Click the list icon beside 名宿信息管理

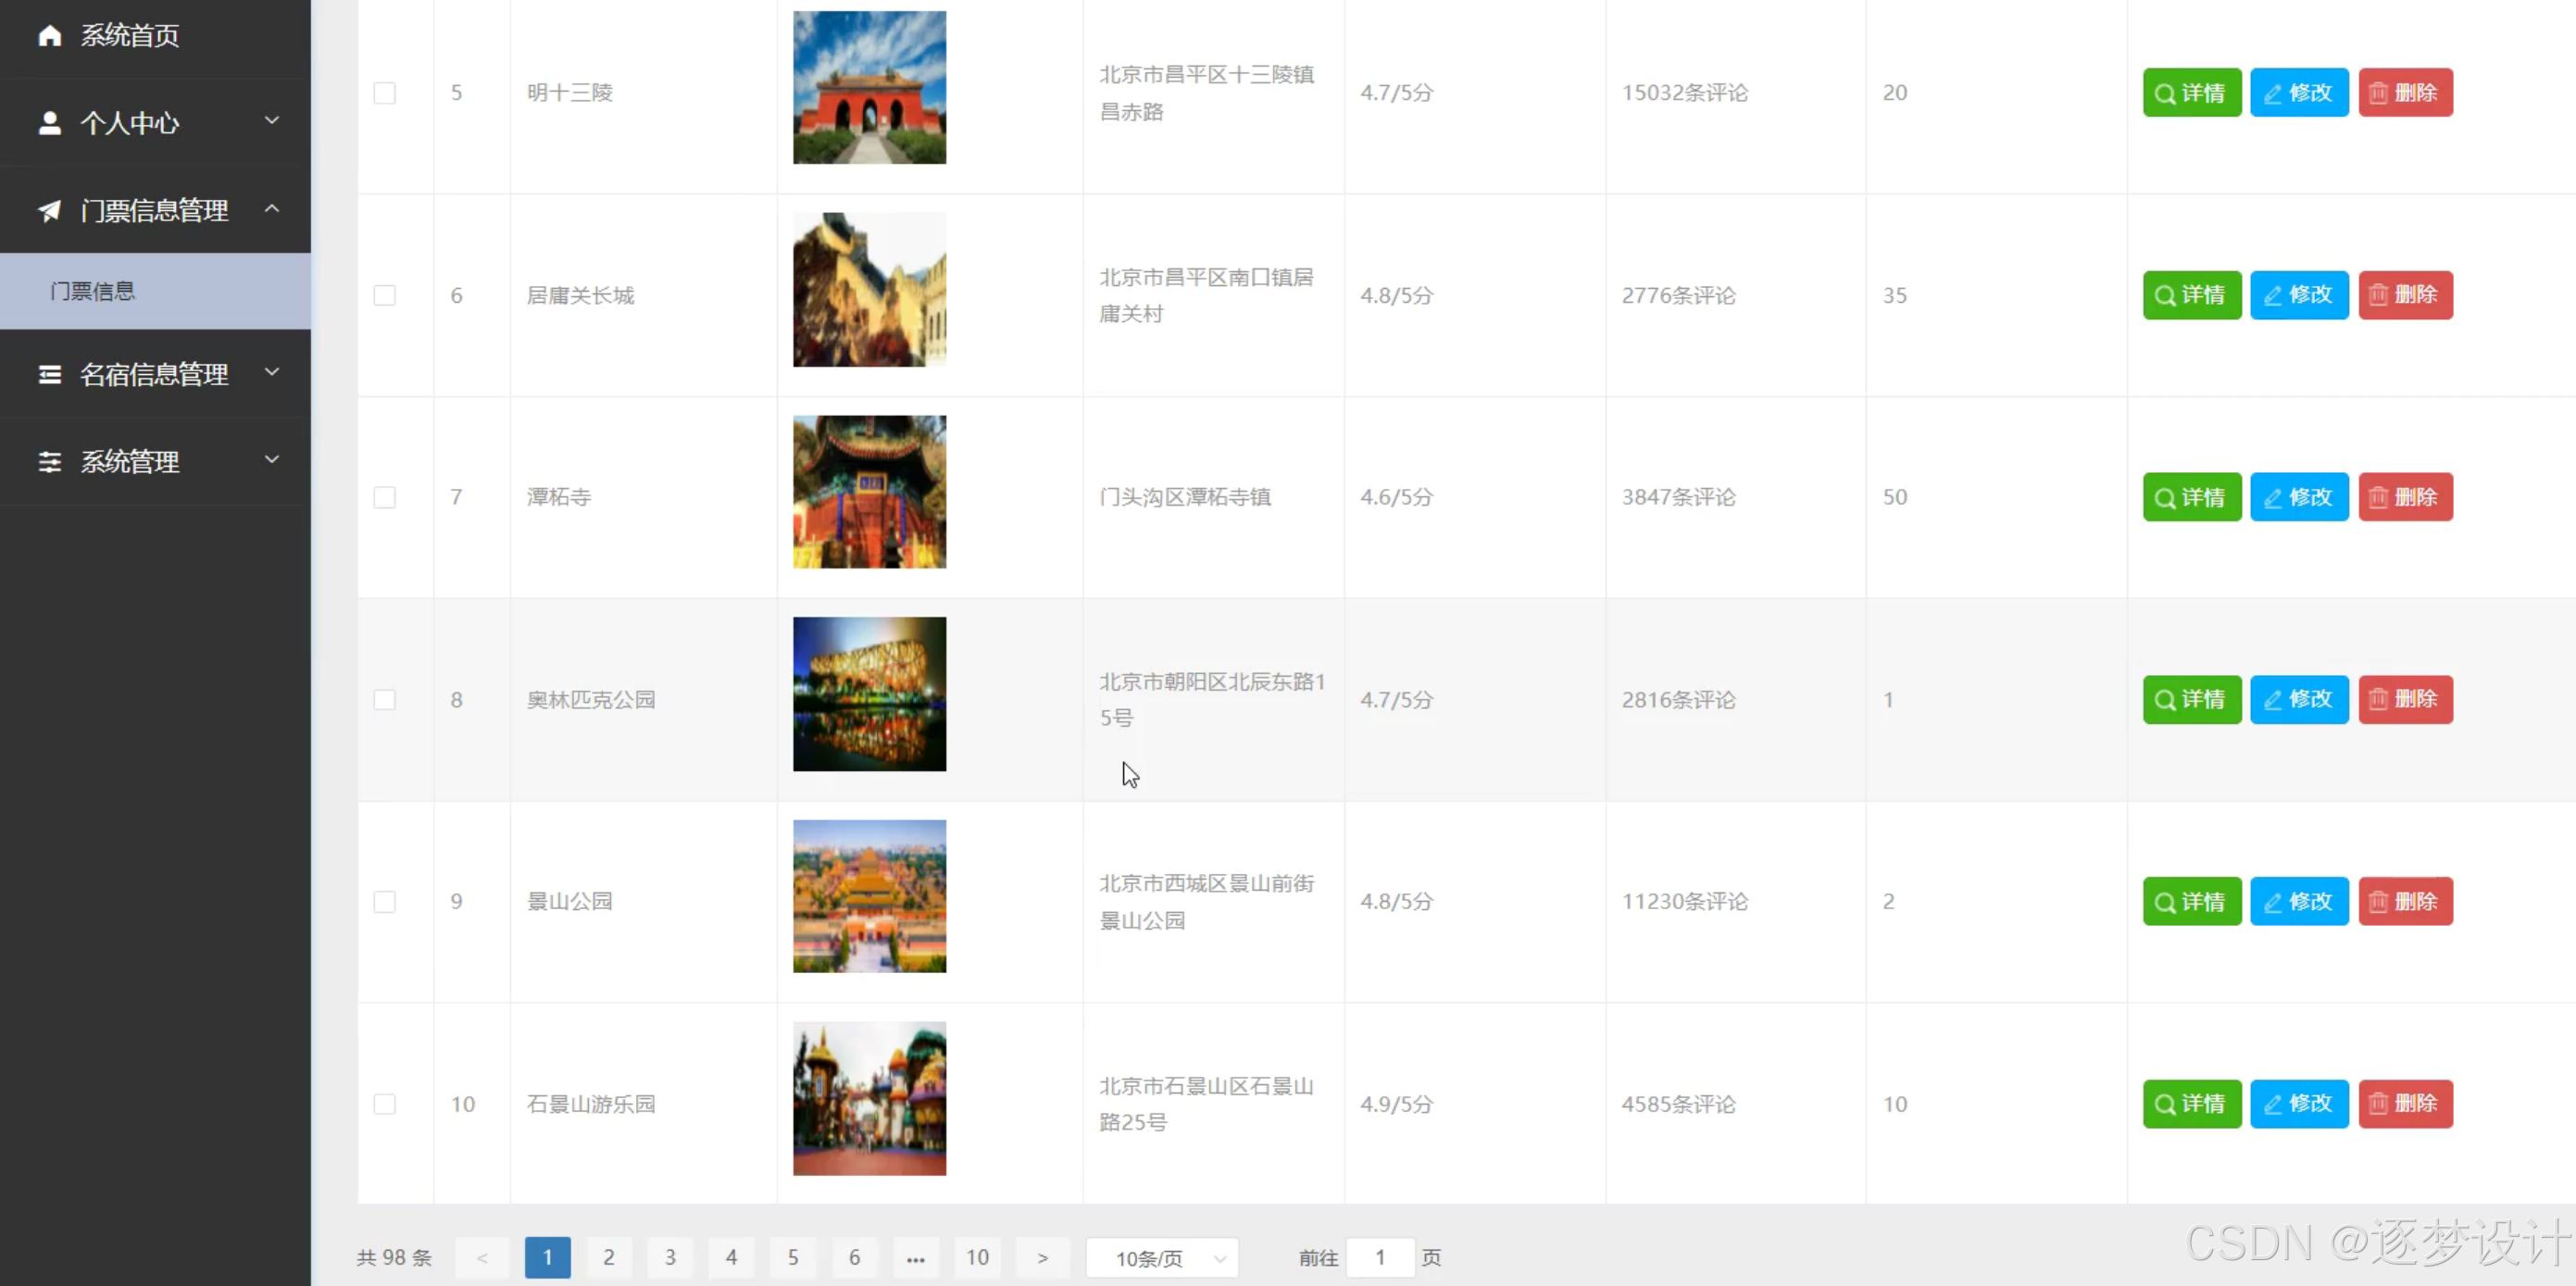click(49, 374)
